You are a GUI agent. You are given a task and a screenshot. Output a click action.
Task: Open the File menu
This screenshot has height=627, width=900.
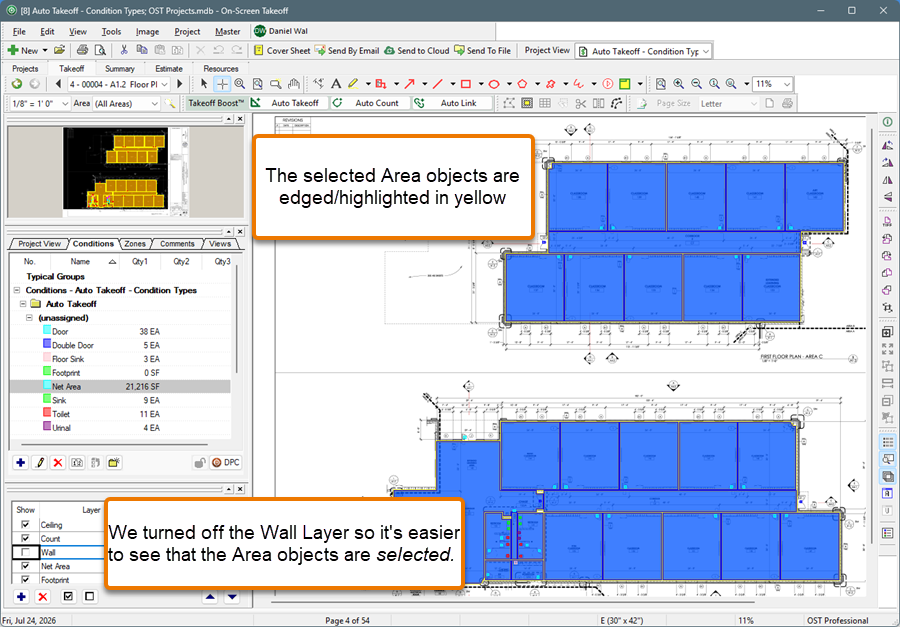click(x=19, y=32)
